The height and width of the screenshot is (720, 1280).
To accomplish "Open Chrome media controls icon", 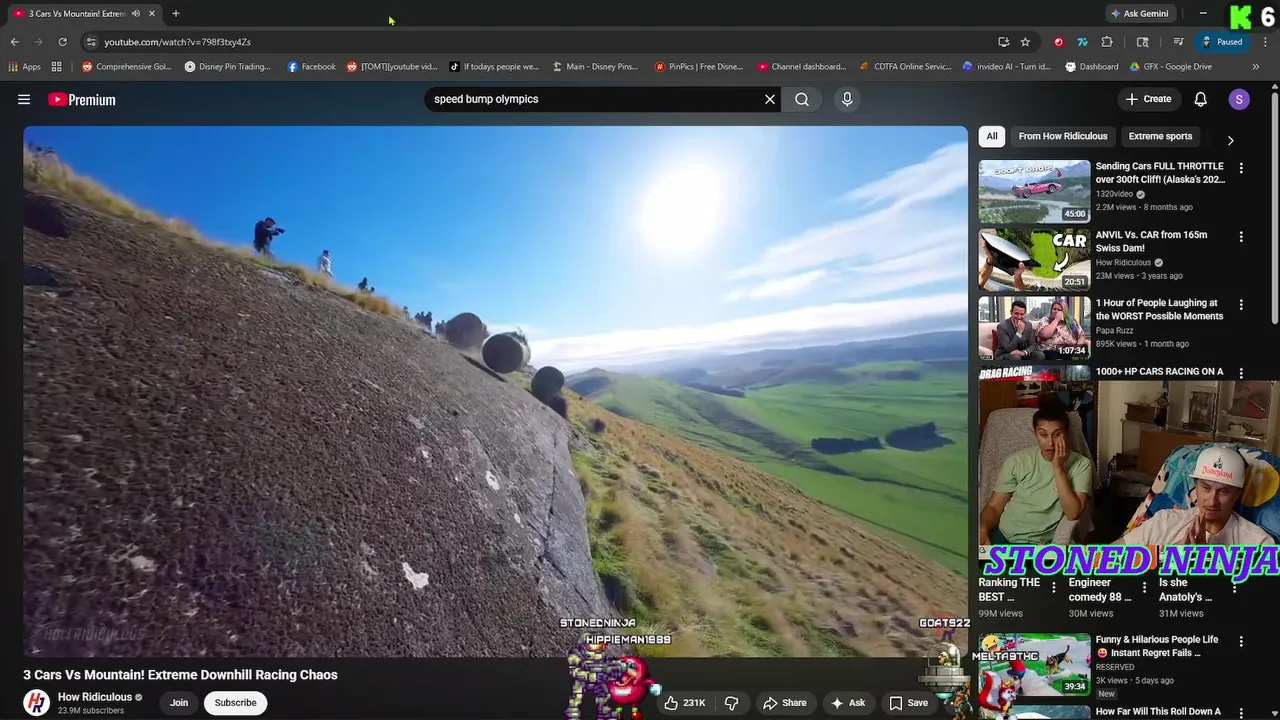I will pyautogui.click(x=1179, y=42).
